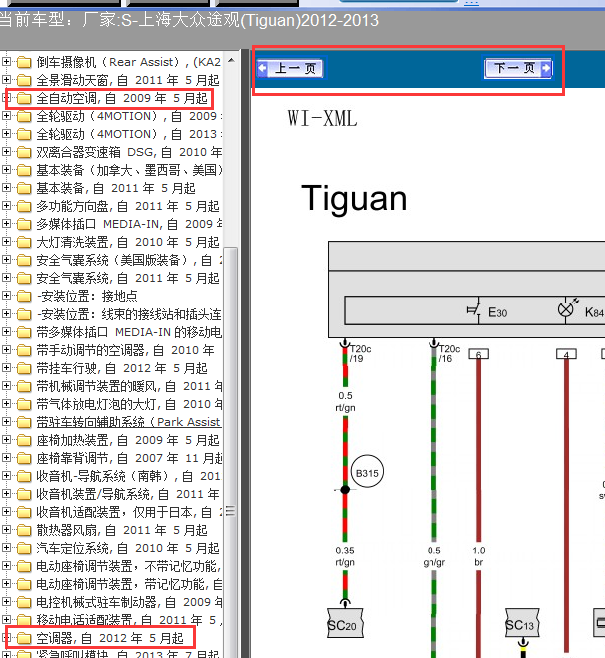The image size is (605, 658).
Task: Click folder icon of 带气体放电灯泡的大灯
Action: pos(24,404)
